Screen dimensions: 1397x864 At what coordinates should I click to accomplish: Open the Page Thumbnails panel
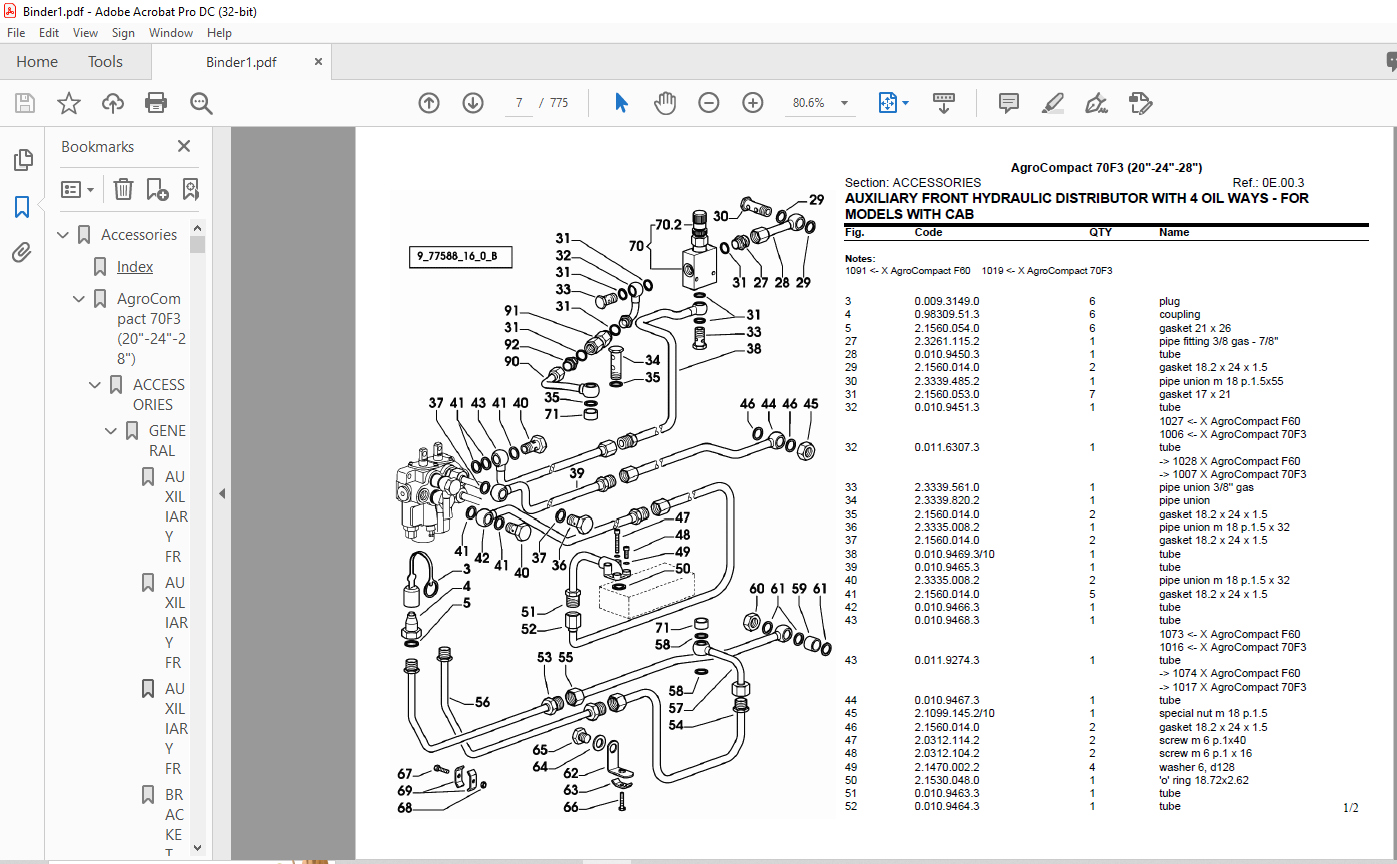click(22, 160)
